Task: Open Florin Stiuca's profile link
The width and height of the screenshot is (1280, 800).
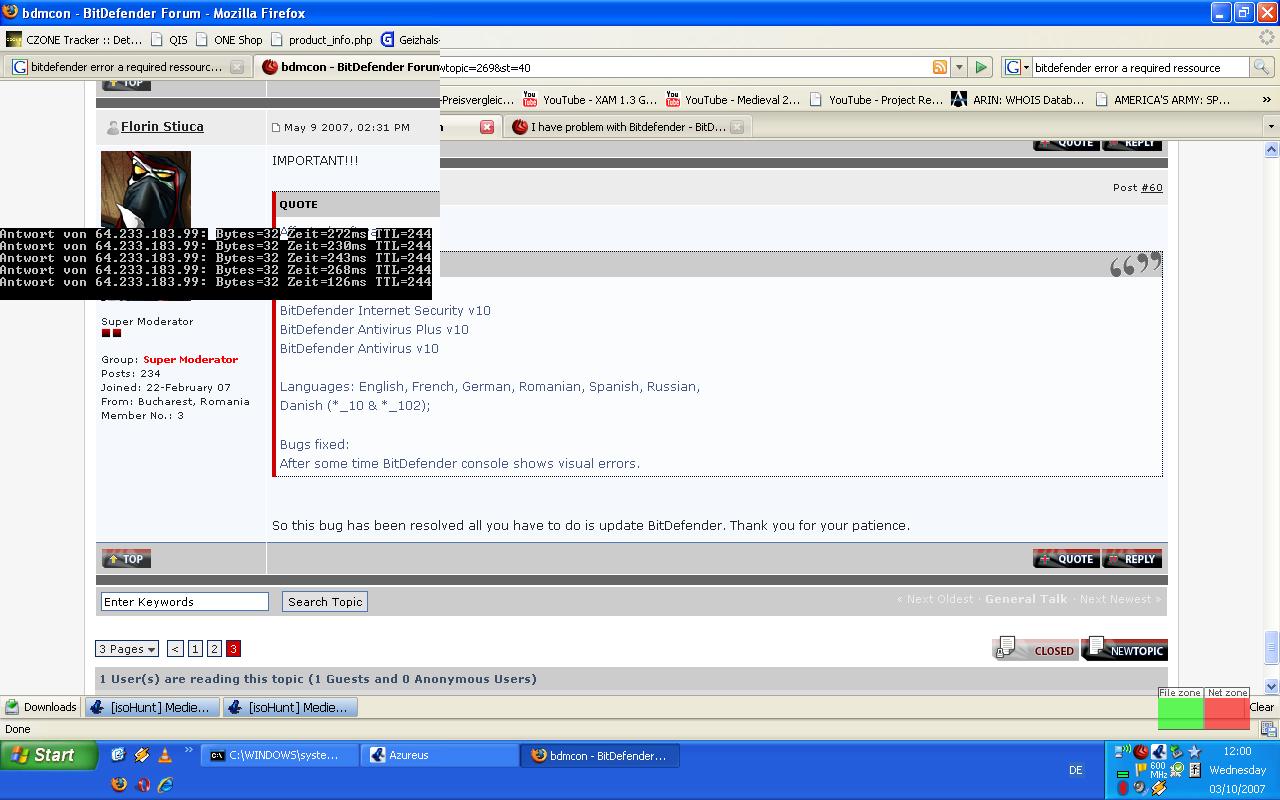Action: click(x=162, y=127)
